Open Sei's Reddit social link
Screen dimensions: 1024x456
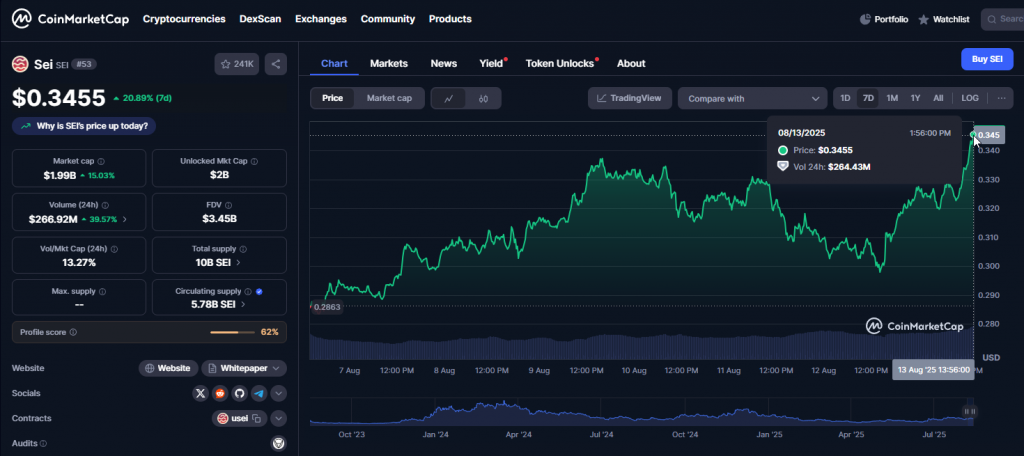click(219, 393)
